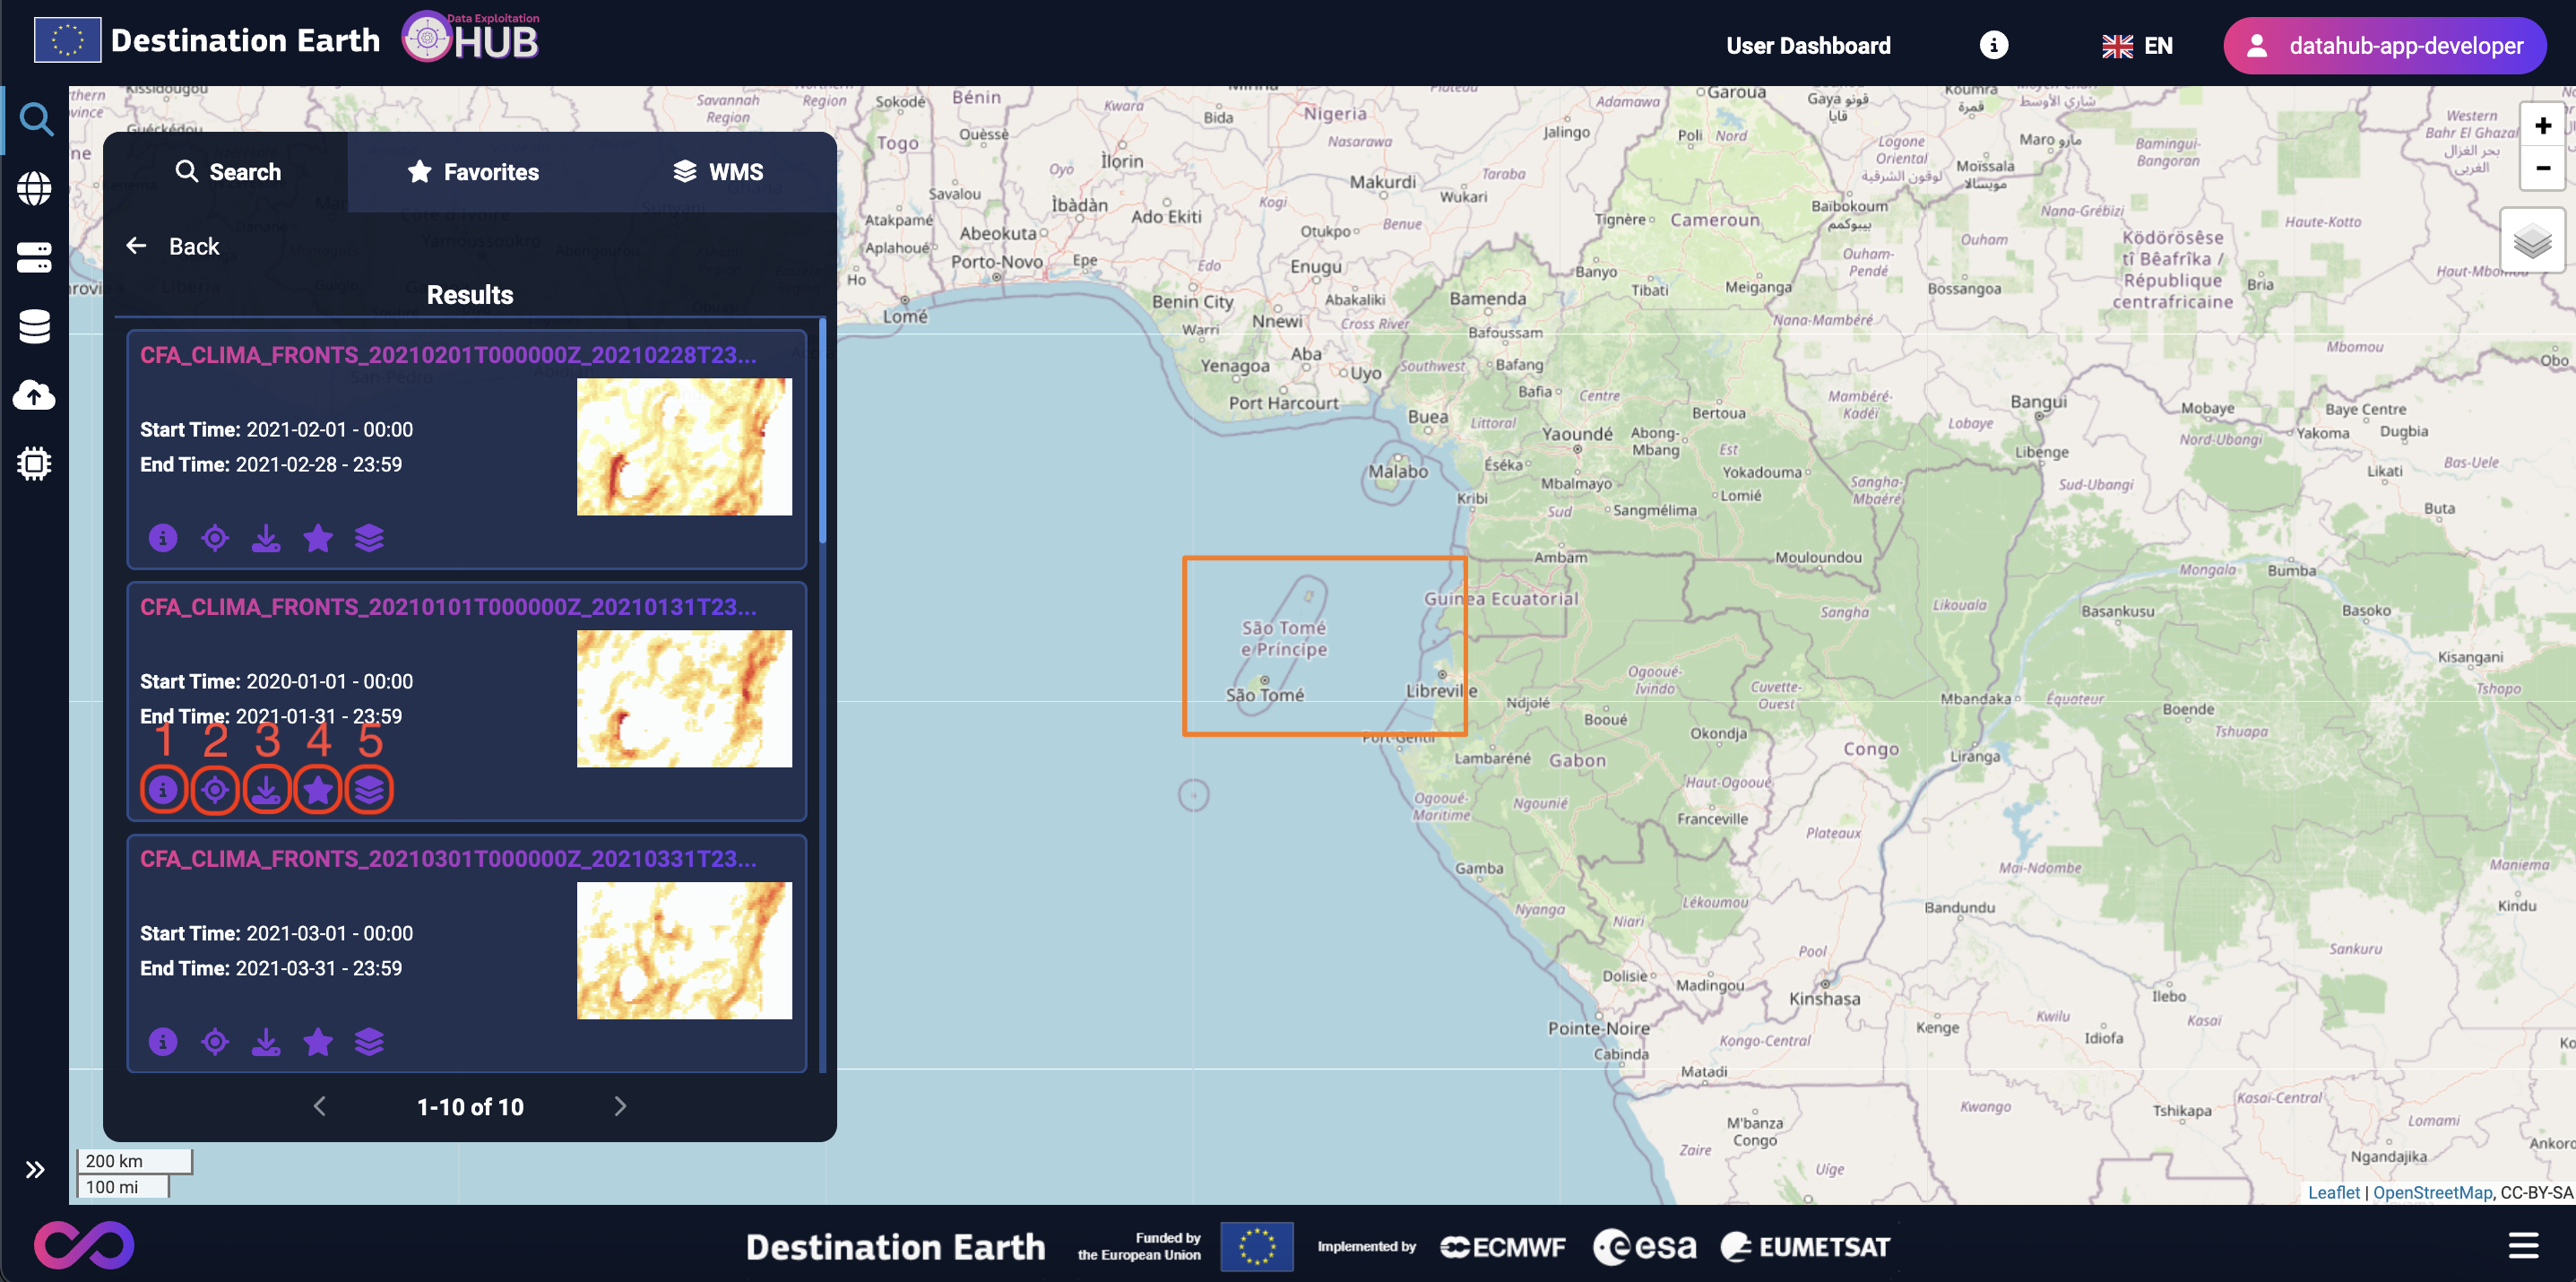This screenshot has height=1282, width=2576.
Task: Locate the 20210301 fronts result on map
Action: 215,1042
